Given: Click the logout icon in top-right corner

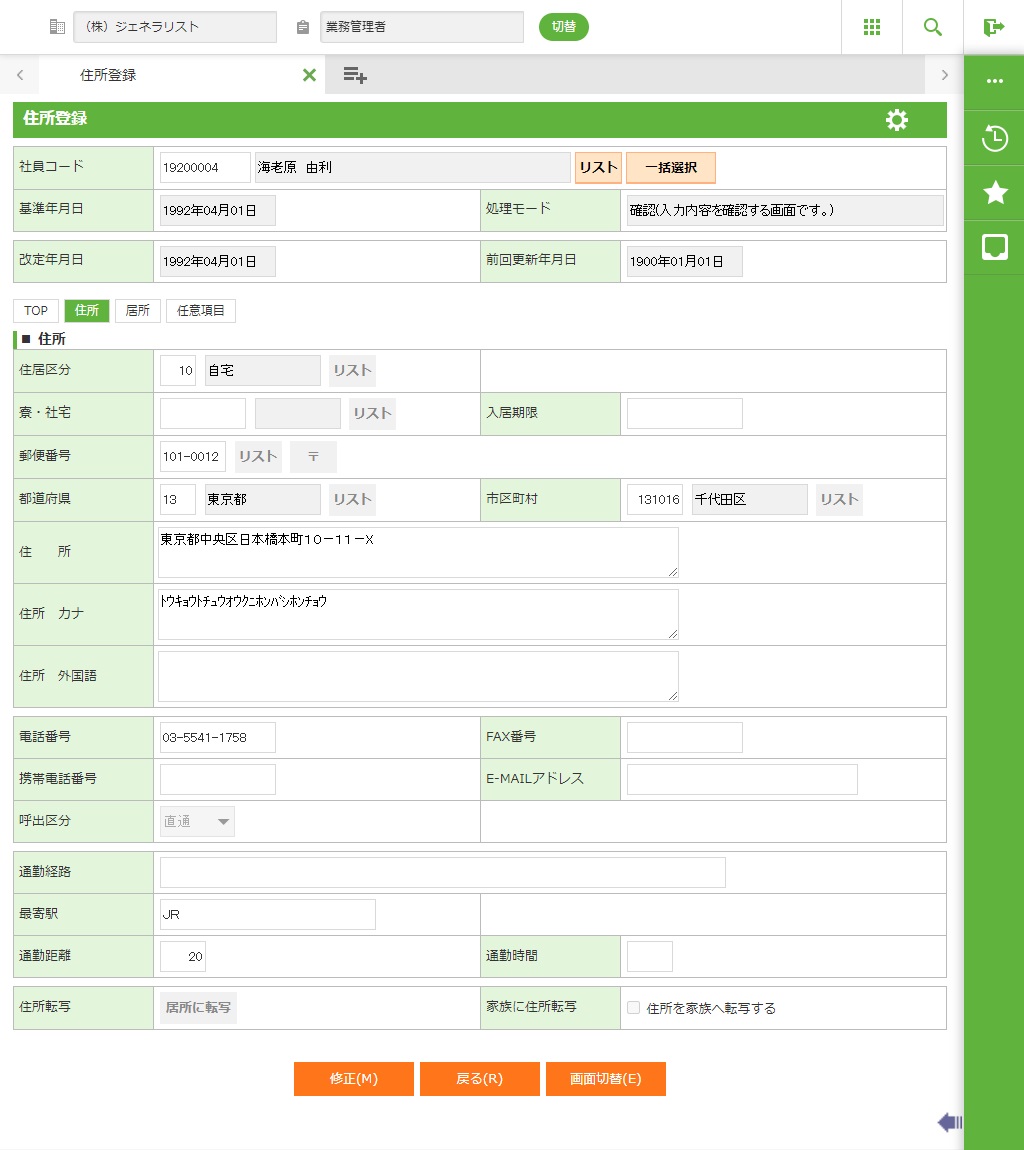Looking at the screenshot, I should [x=993, y=27].
